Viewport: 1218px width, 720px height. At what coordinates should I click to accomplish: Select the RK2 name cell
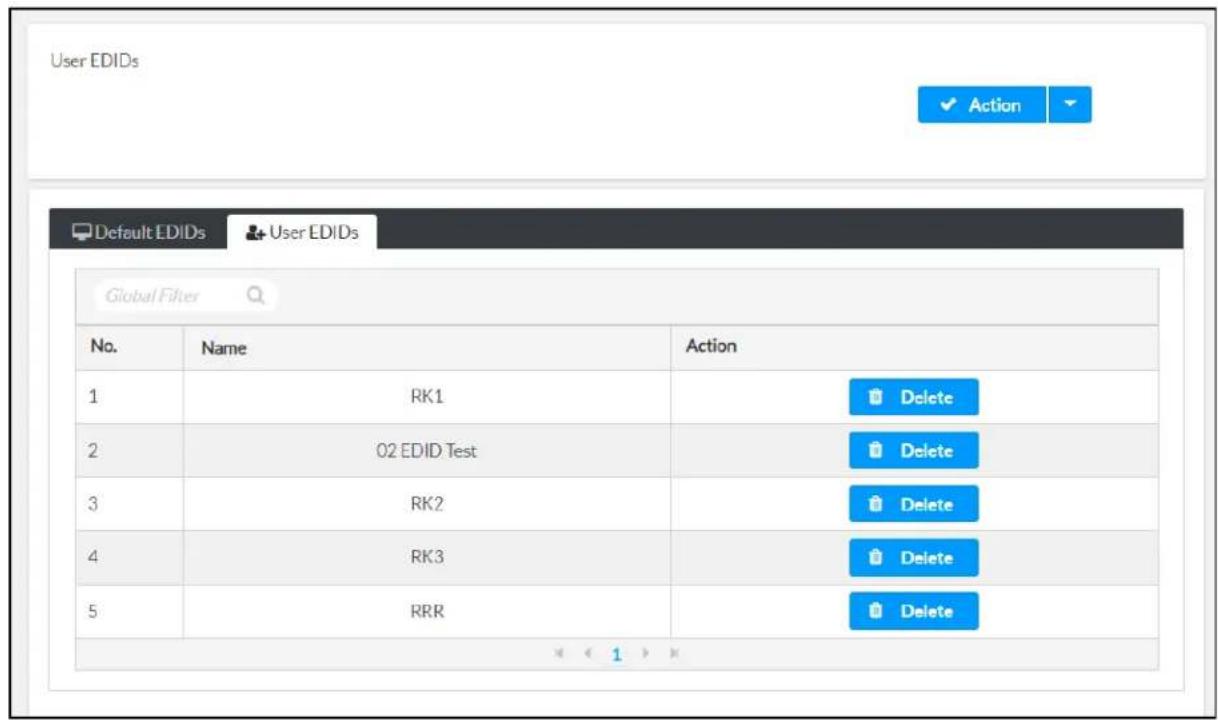[427, 504]
